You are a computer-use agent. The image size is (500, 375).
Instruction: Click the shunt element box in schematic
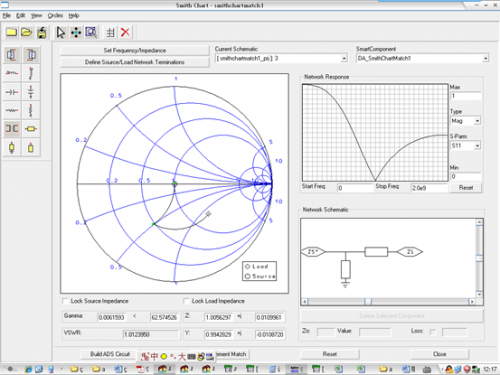(x=346, y=270)
